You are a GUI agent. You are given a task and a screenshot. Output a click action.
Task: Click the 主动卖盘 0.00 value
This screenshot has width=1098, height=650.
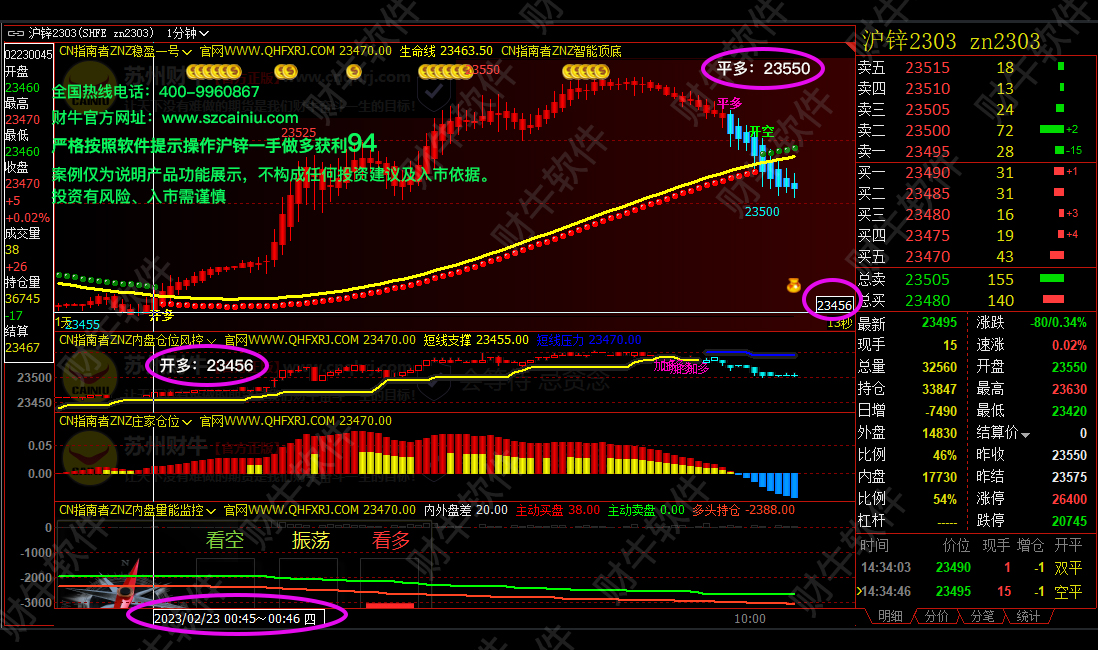pyautogui.click(x=646, y=510)
